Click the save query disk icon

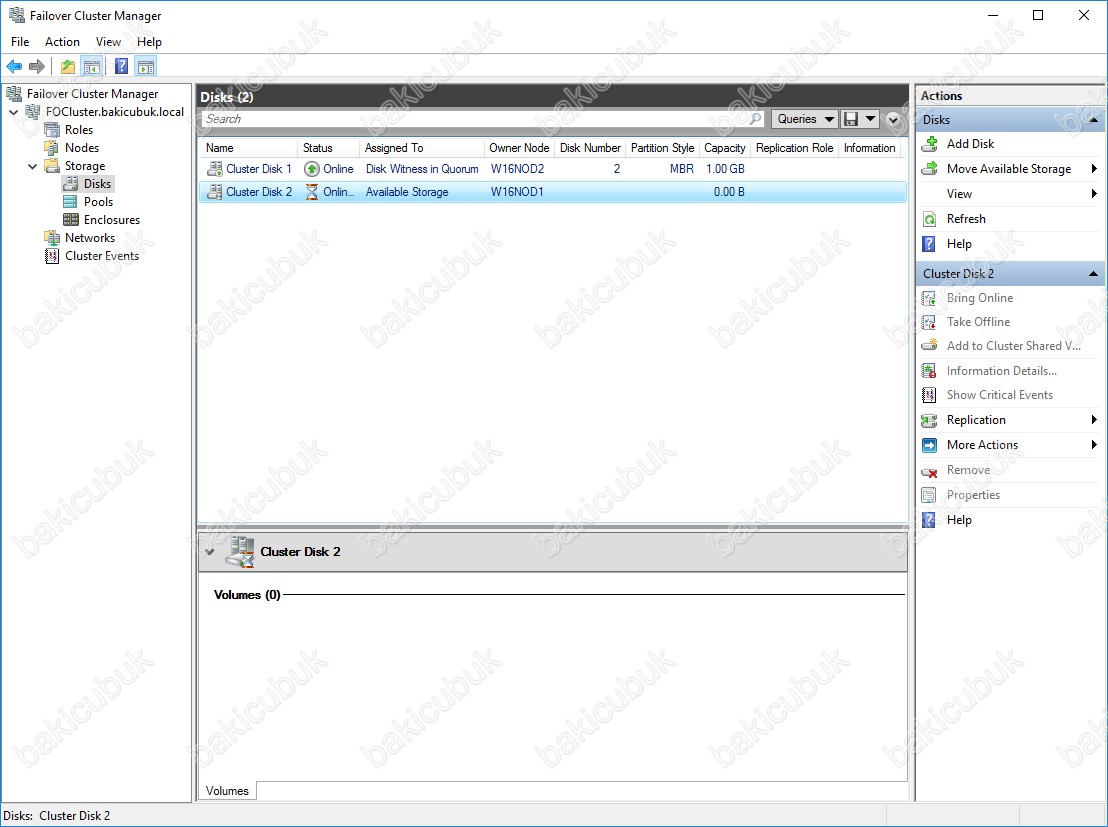(851, 119)
